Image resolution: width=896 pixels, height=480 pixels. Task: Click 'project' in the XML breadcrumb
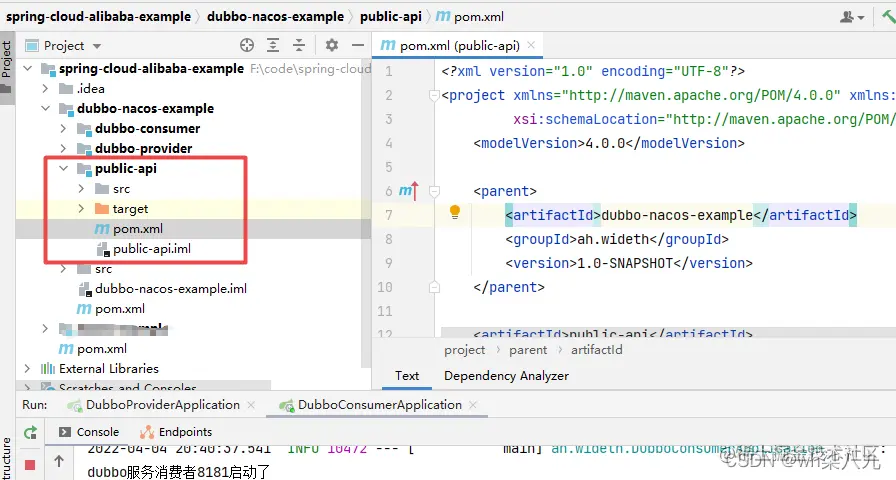[465, 350]
